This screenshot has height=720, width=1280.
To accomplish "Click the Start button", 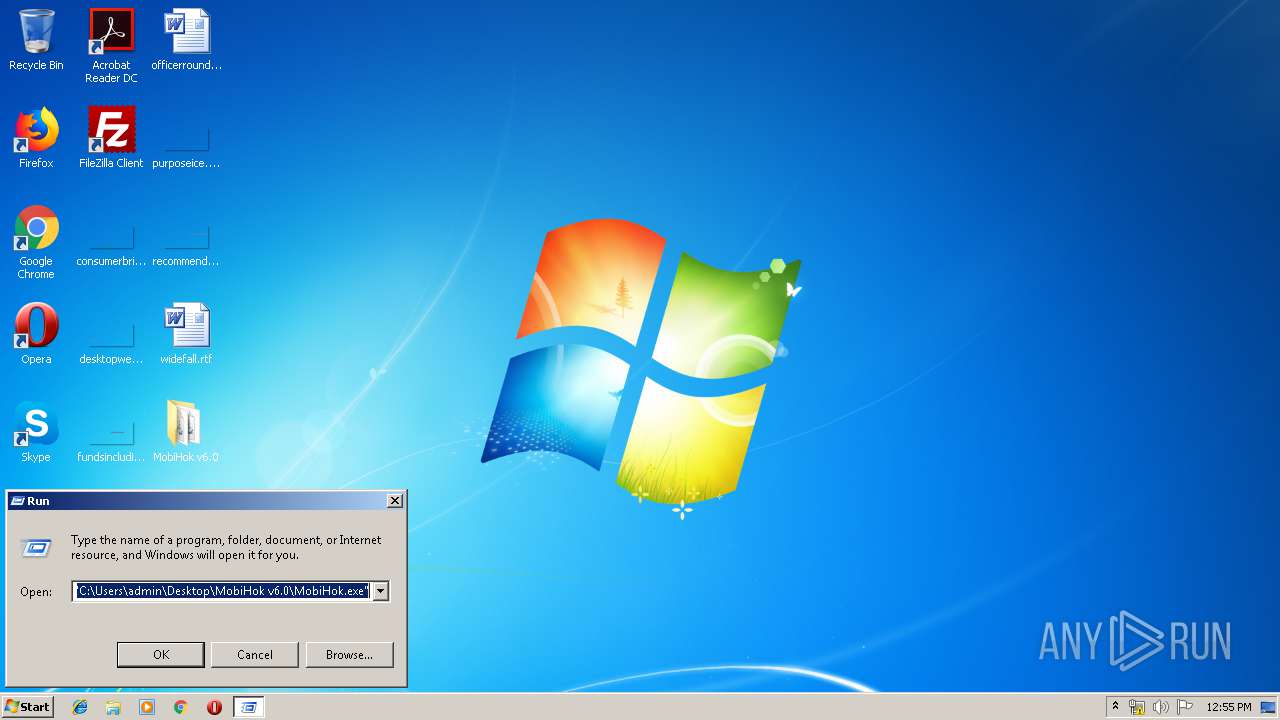I will click(x=27, y=707).
